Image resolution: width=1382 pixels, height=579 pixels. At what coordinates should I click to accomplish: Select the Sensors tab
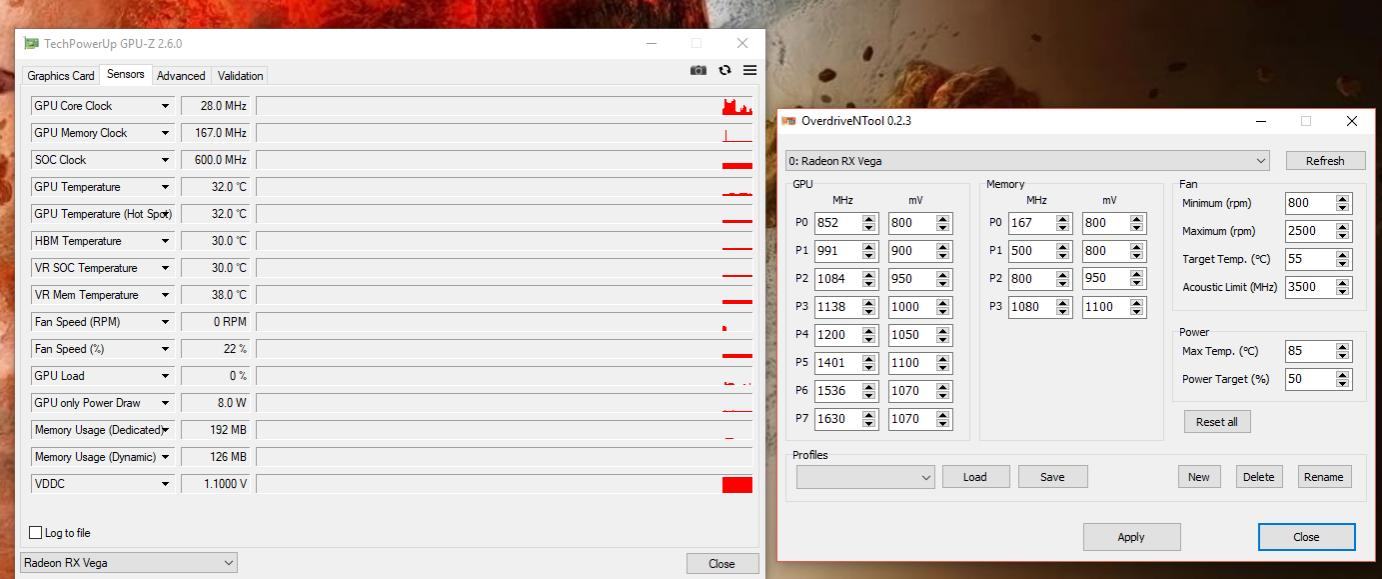click(x=125, y=74)
